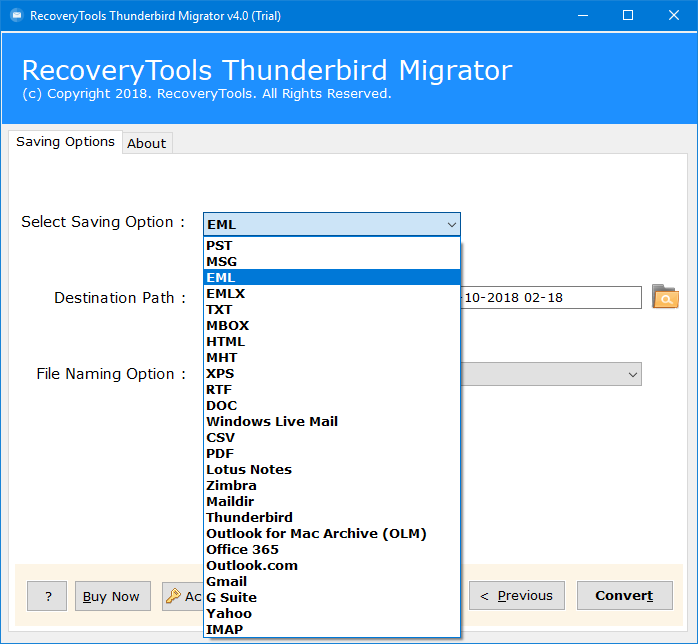
Task: Maximize the Thunderbird Migrator window
Action: coord(628,16)
